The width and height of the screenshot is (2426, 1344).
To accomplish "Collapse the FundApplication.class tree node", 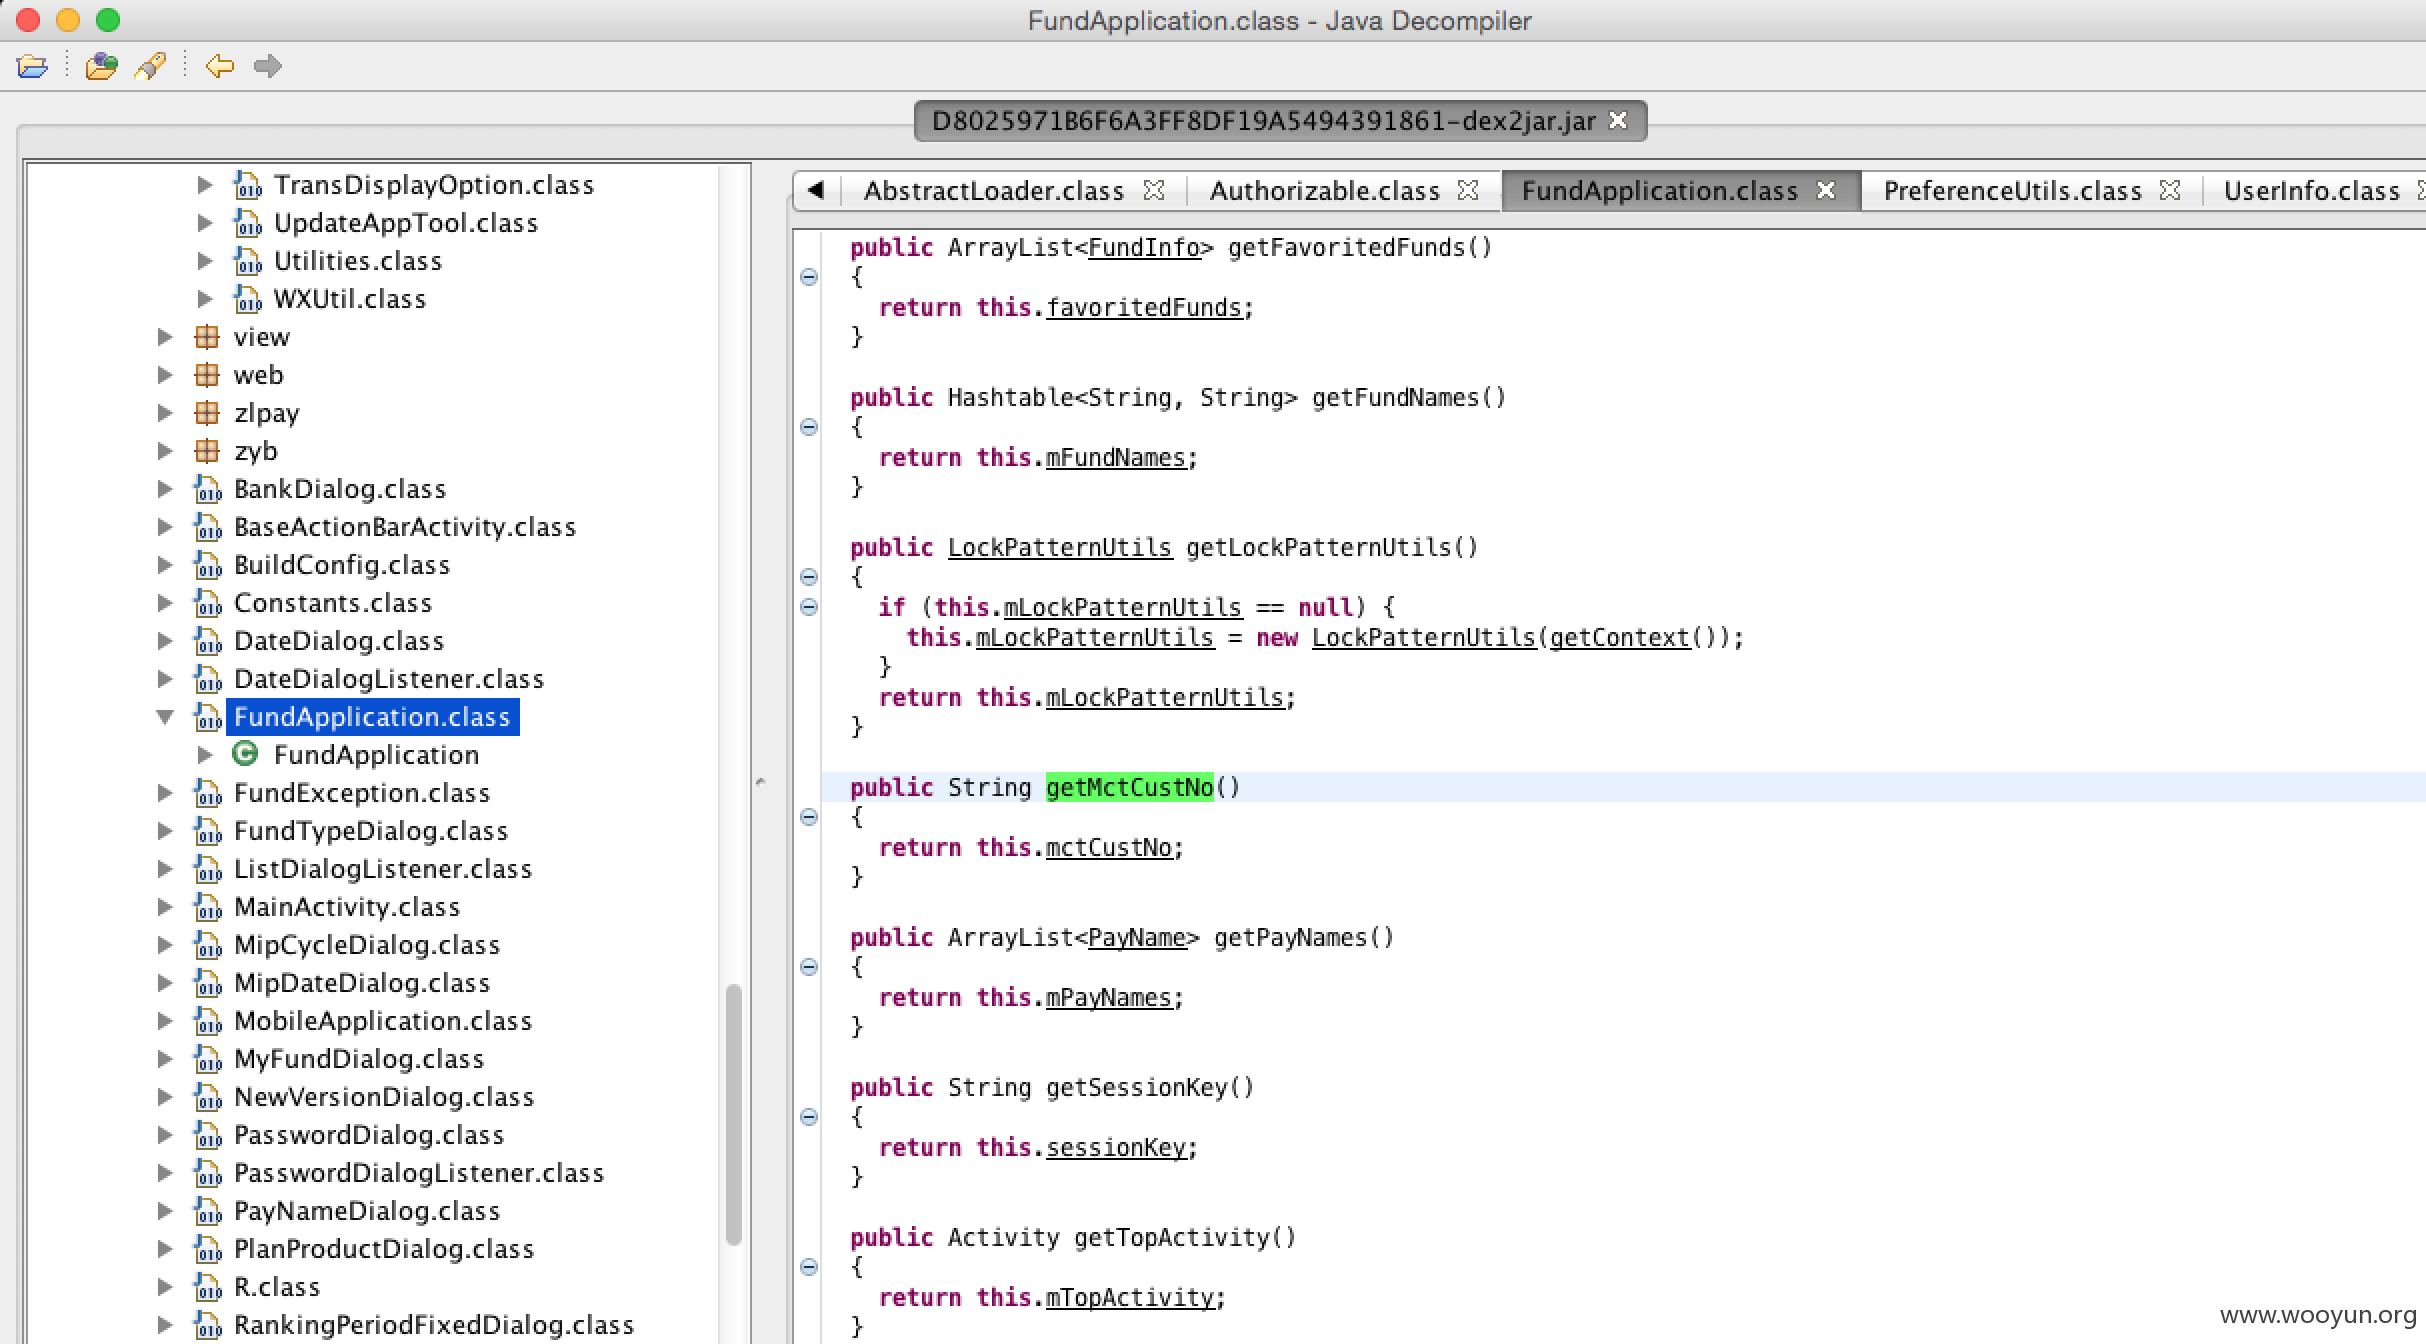I will [165, 717].
